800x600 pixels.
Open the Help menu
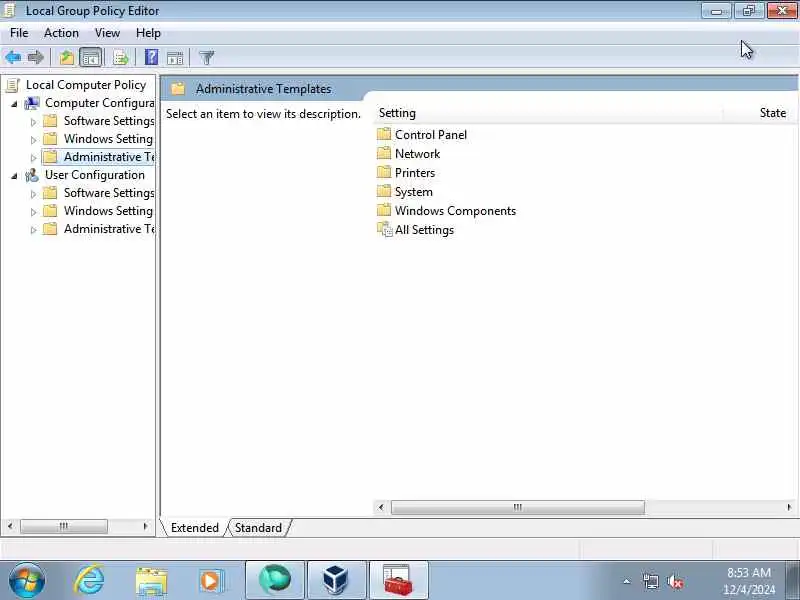click(x=148, y=33)
